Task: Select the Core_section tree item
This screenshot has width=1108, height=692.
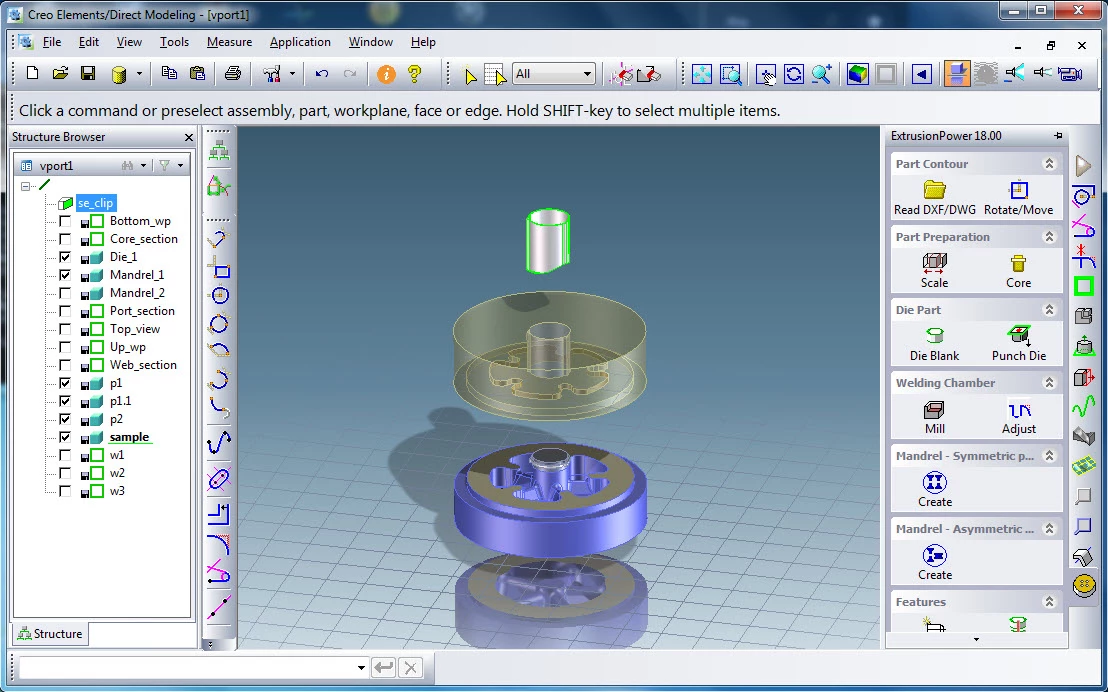Action: 143,239
